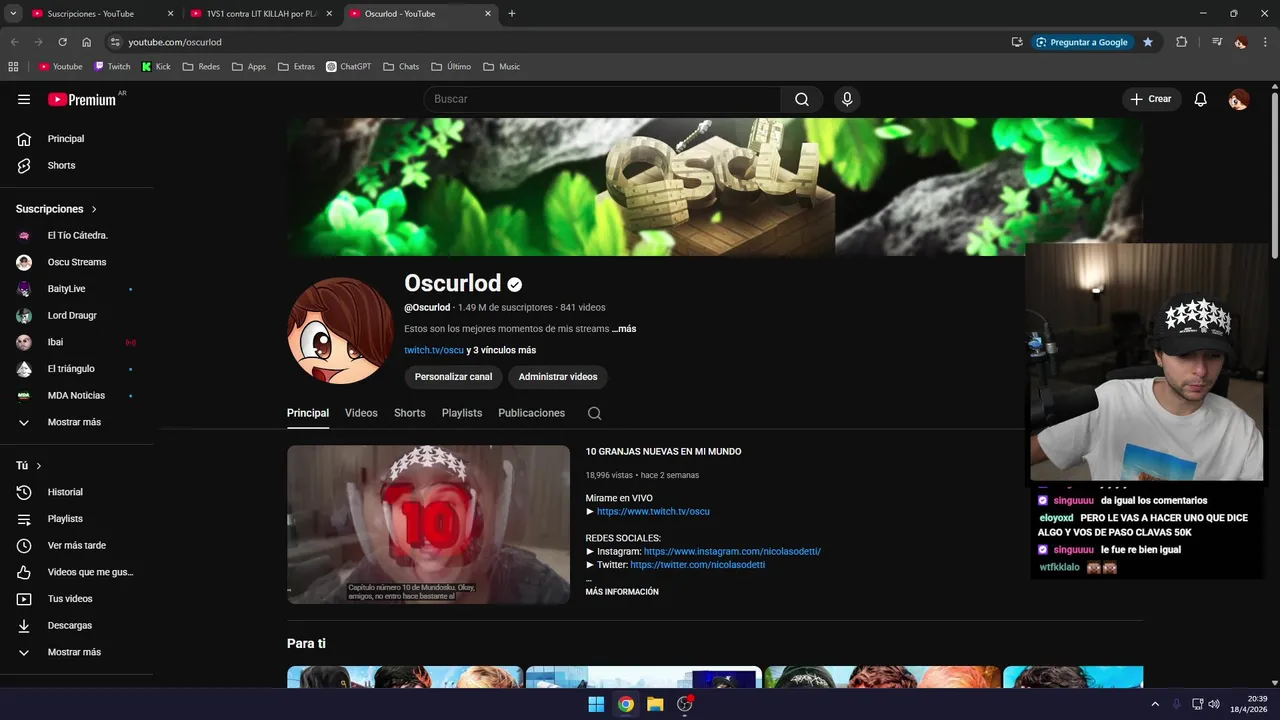Screen dimensions: 1280x720
Task: Search within channel using magnifier icon
Action: click(594, 413)
